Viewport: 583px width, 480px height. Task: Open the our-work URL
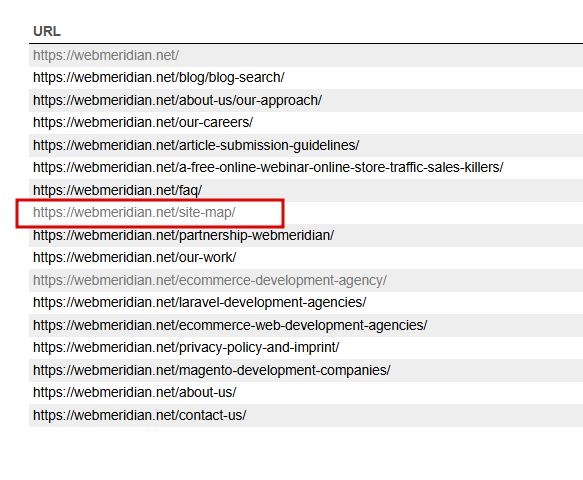pos(135,258)
